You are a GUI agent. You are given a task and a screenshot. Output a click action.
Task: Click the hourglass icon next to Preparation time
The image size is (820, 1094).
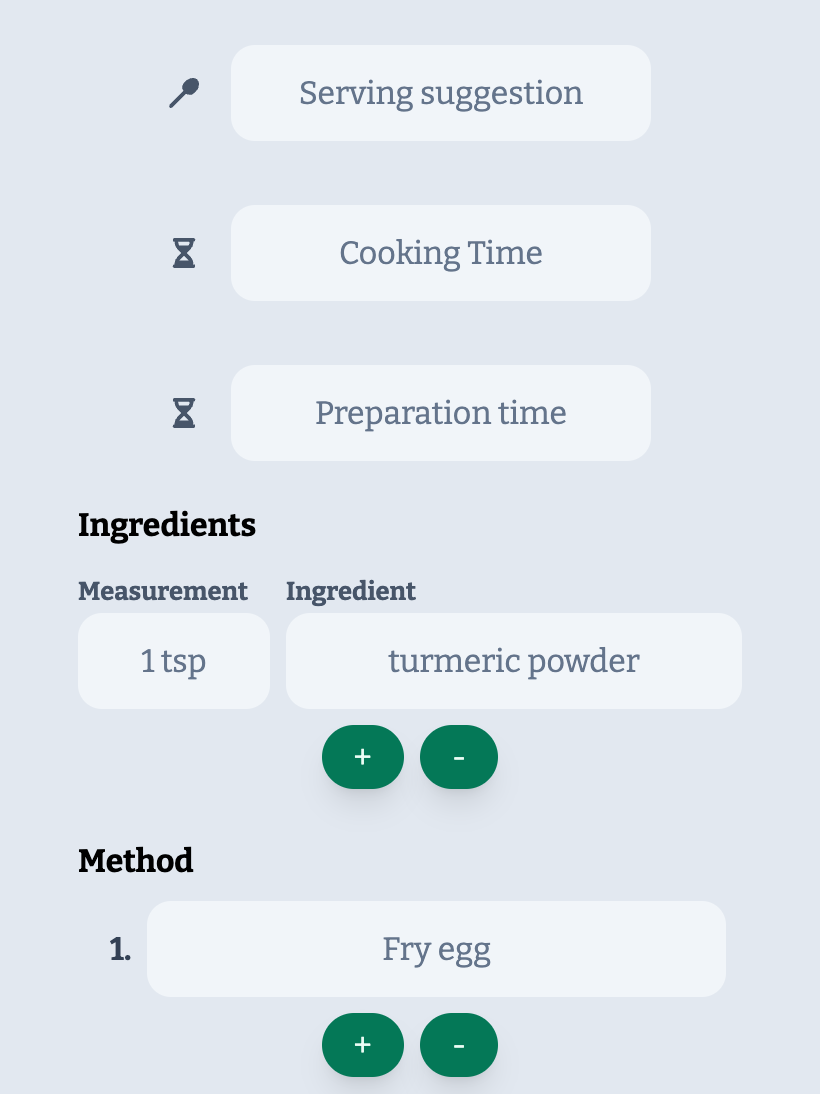coord(184,413)
